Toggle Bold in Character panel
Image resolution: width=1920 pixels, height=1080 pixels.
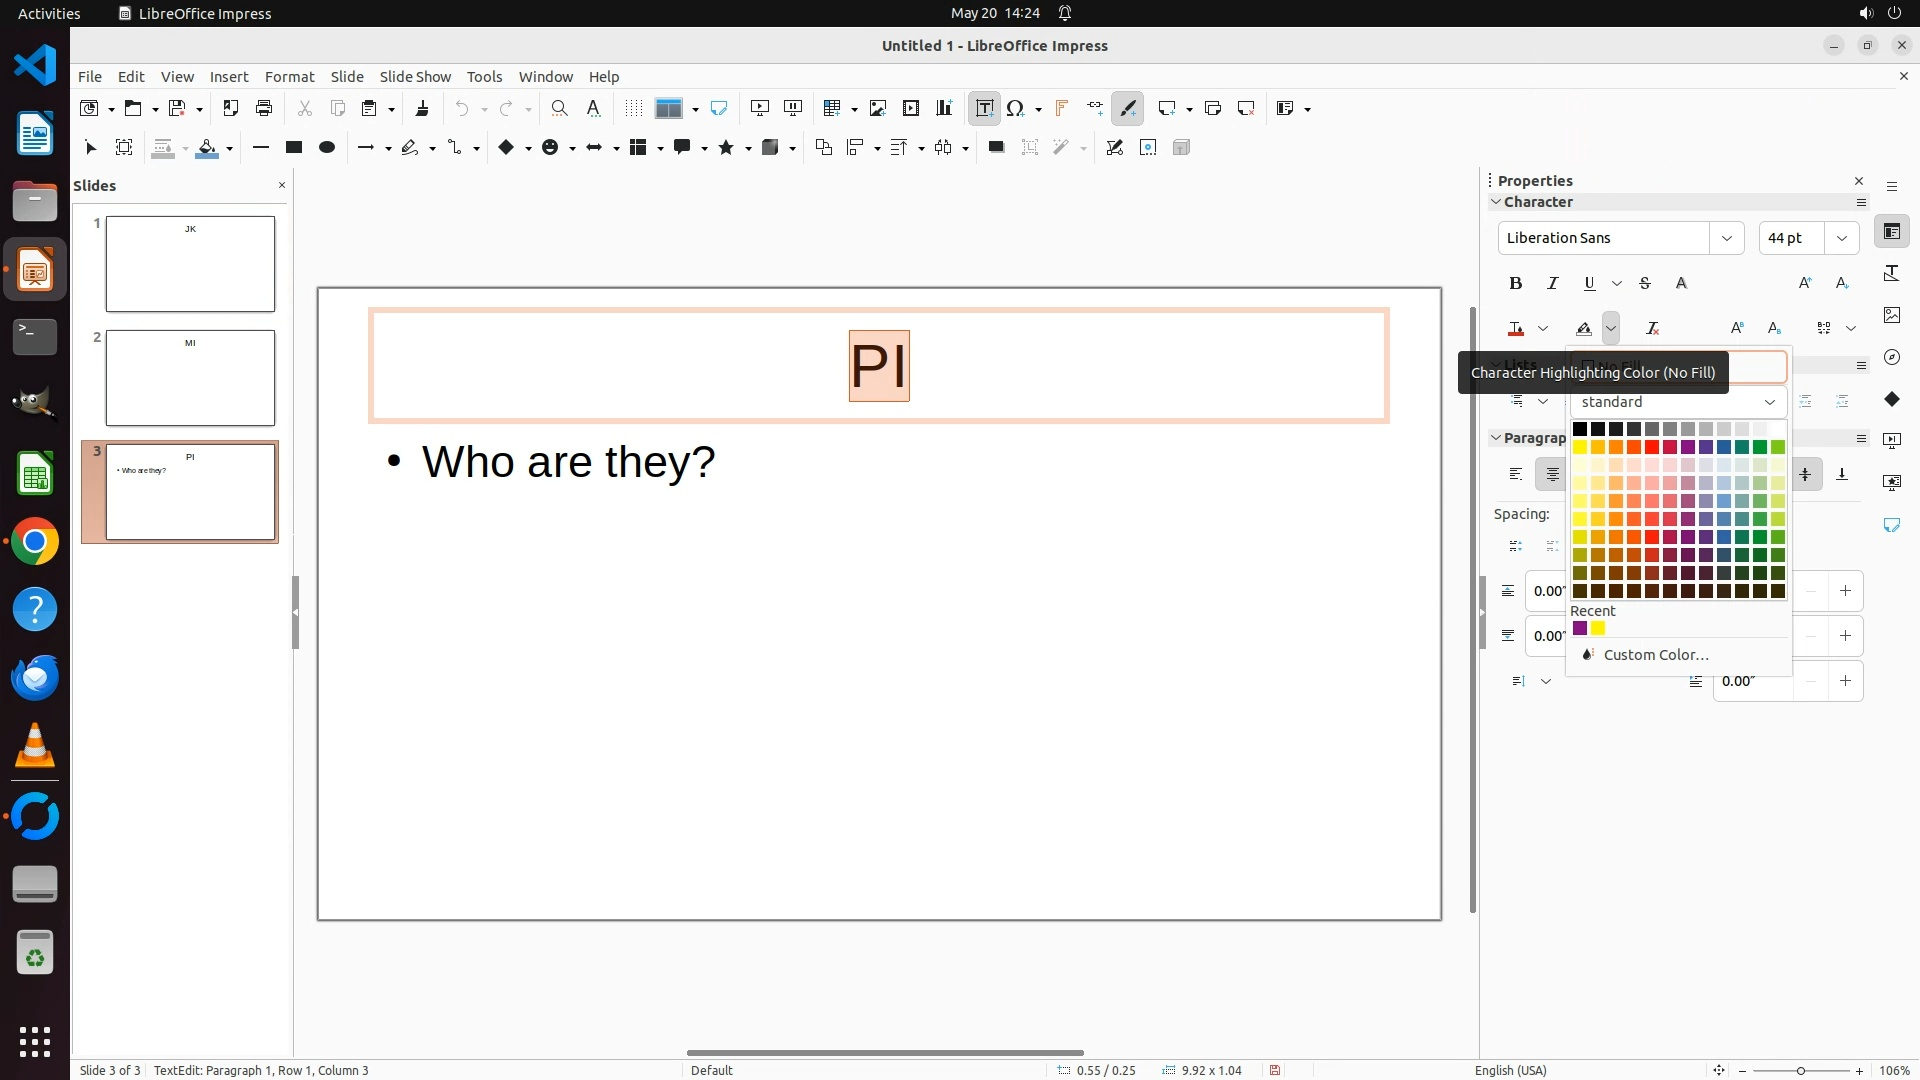tap(1516, 284)
